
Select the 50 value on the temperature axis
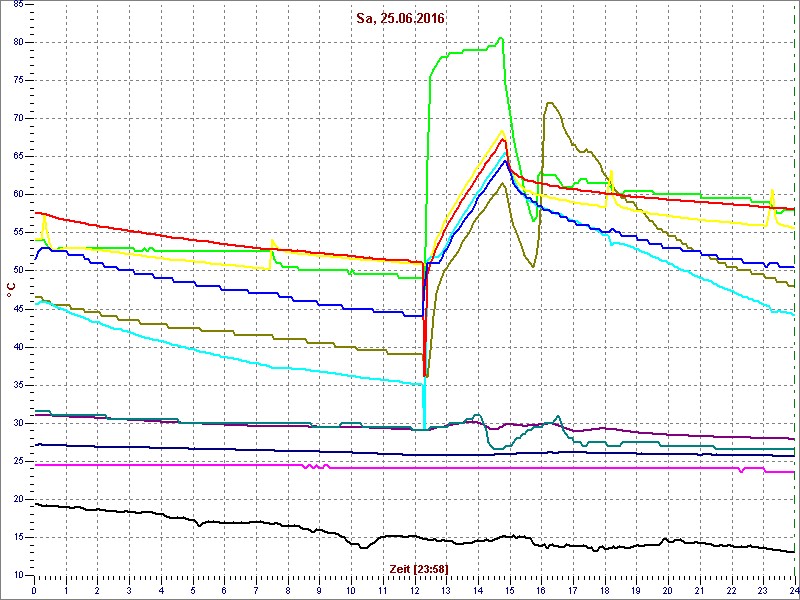coord(17,271)
